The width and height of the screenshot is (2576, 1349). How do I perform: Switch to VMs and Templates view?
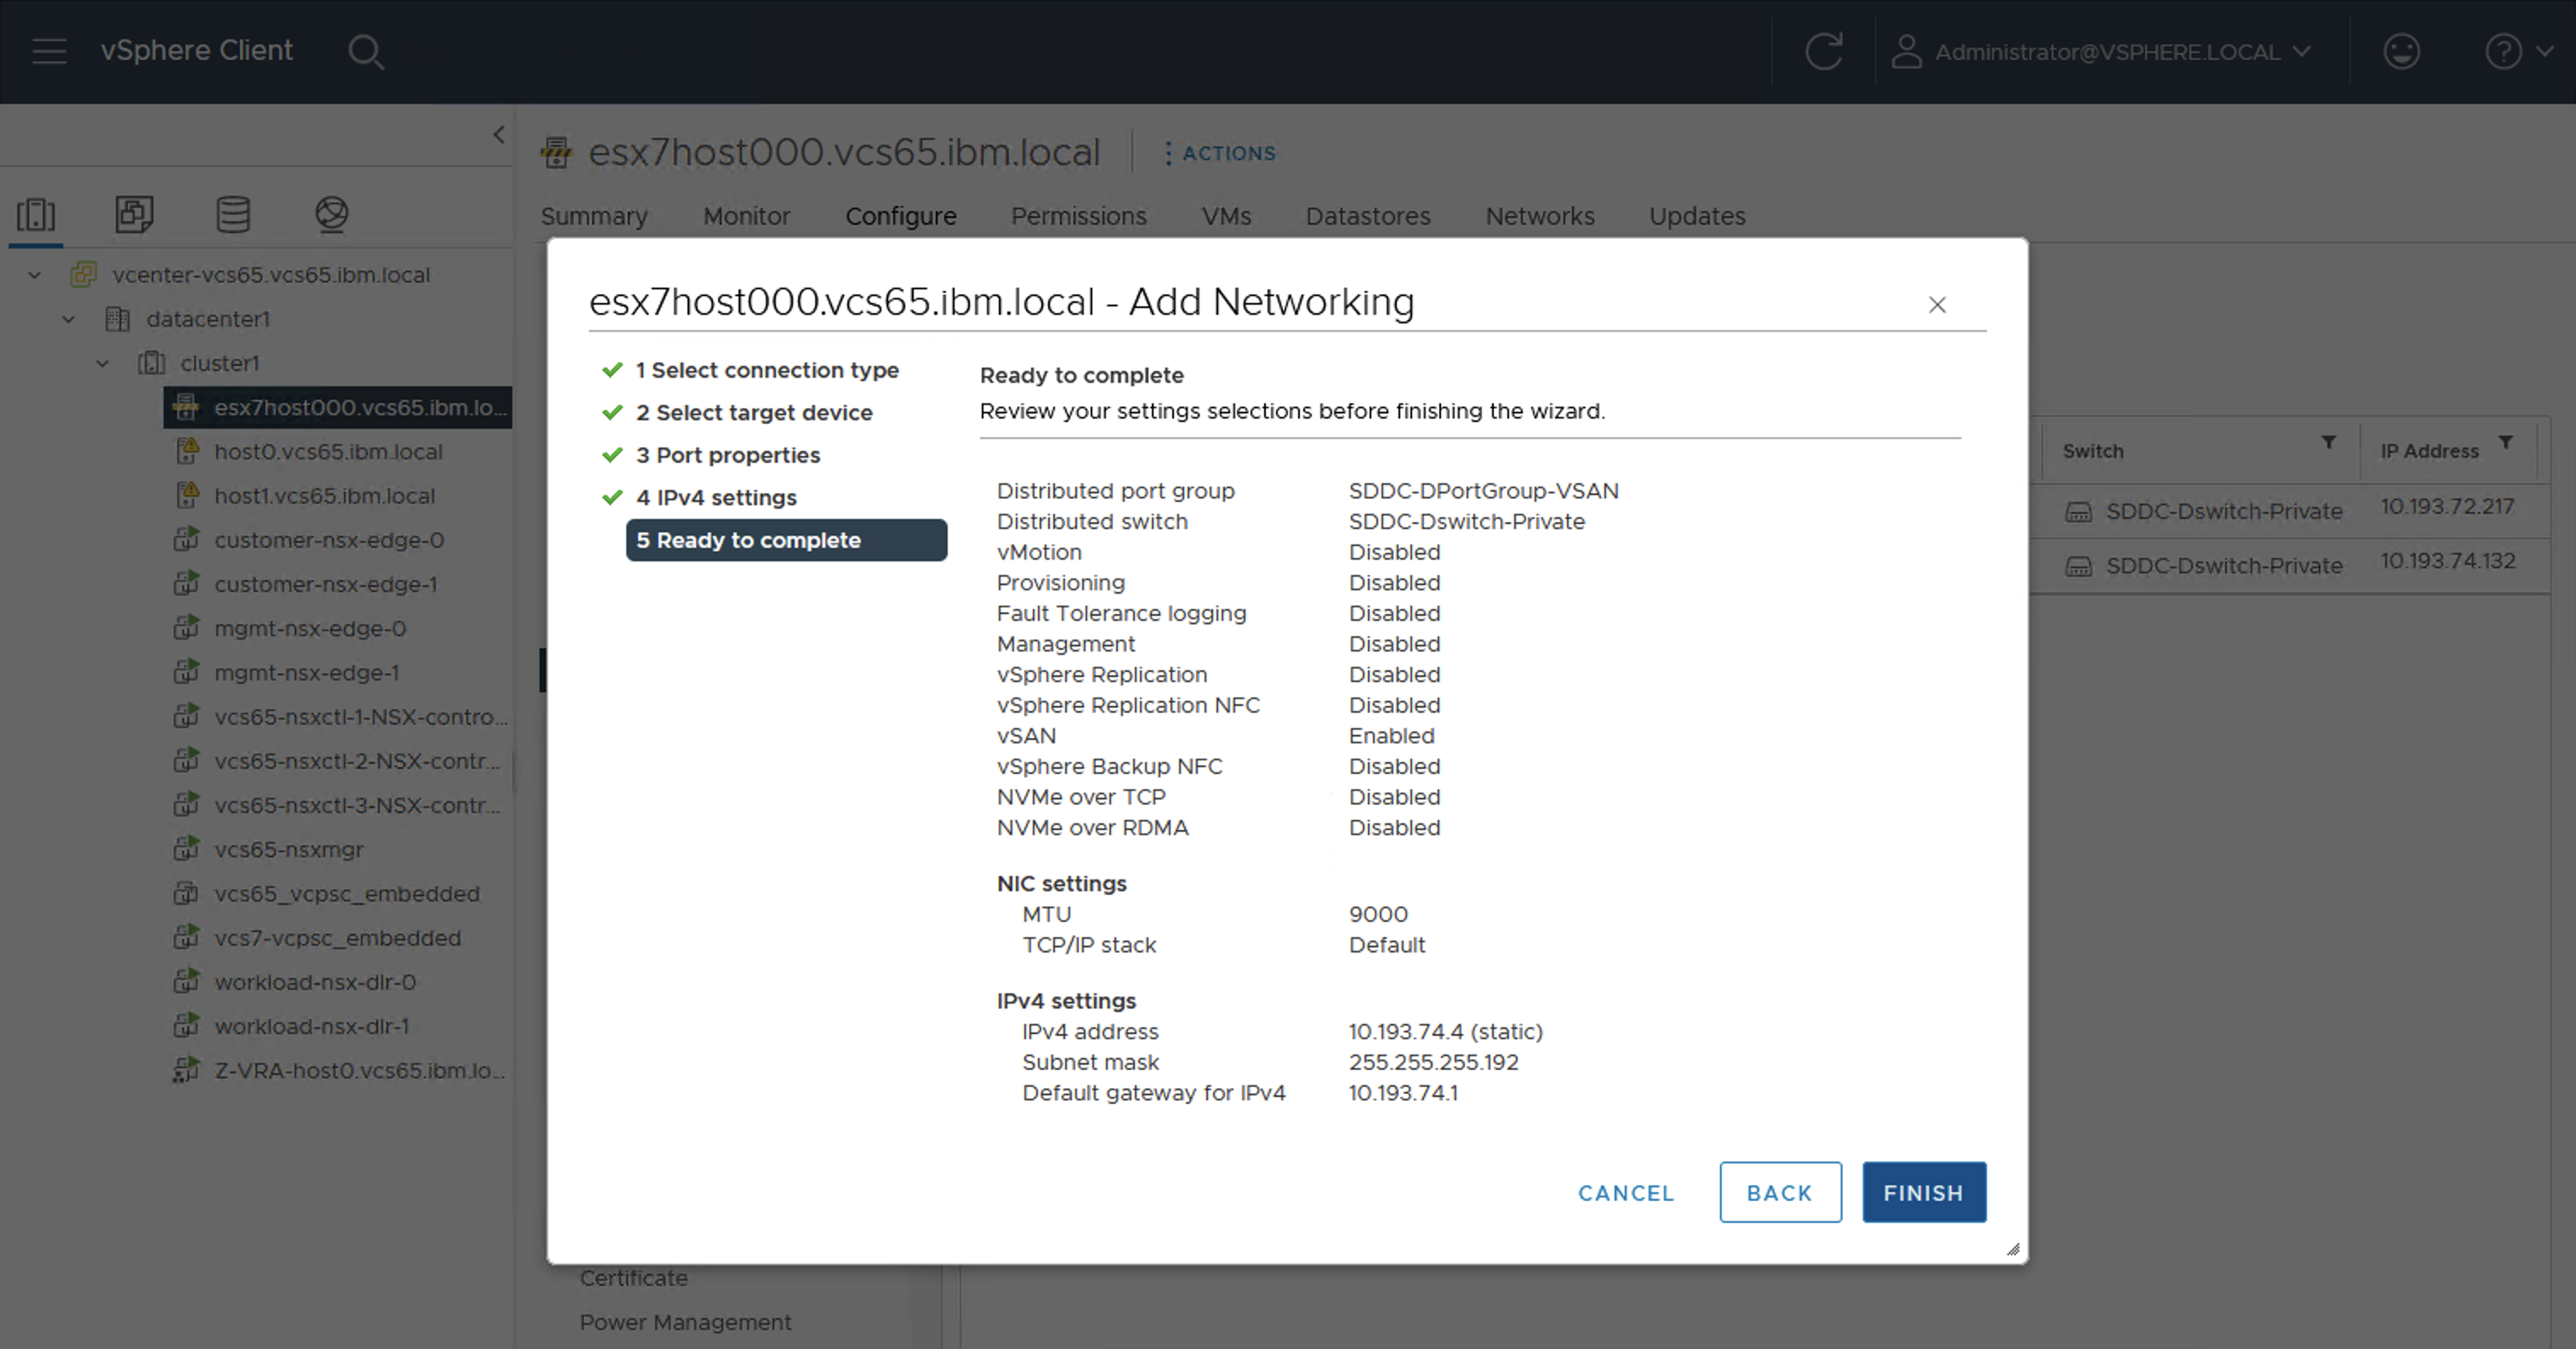click(x=134, y=214)
